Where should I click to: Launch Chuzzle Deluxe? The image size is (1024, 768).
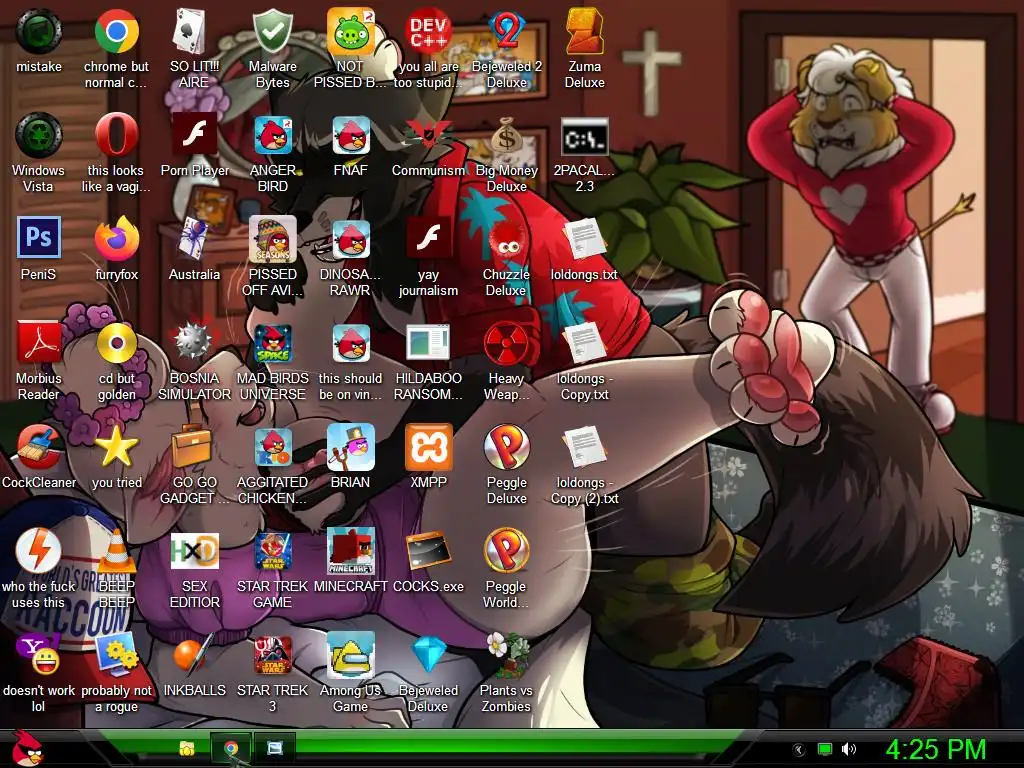click(506, 239)
